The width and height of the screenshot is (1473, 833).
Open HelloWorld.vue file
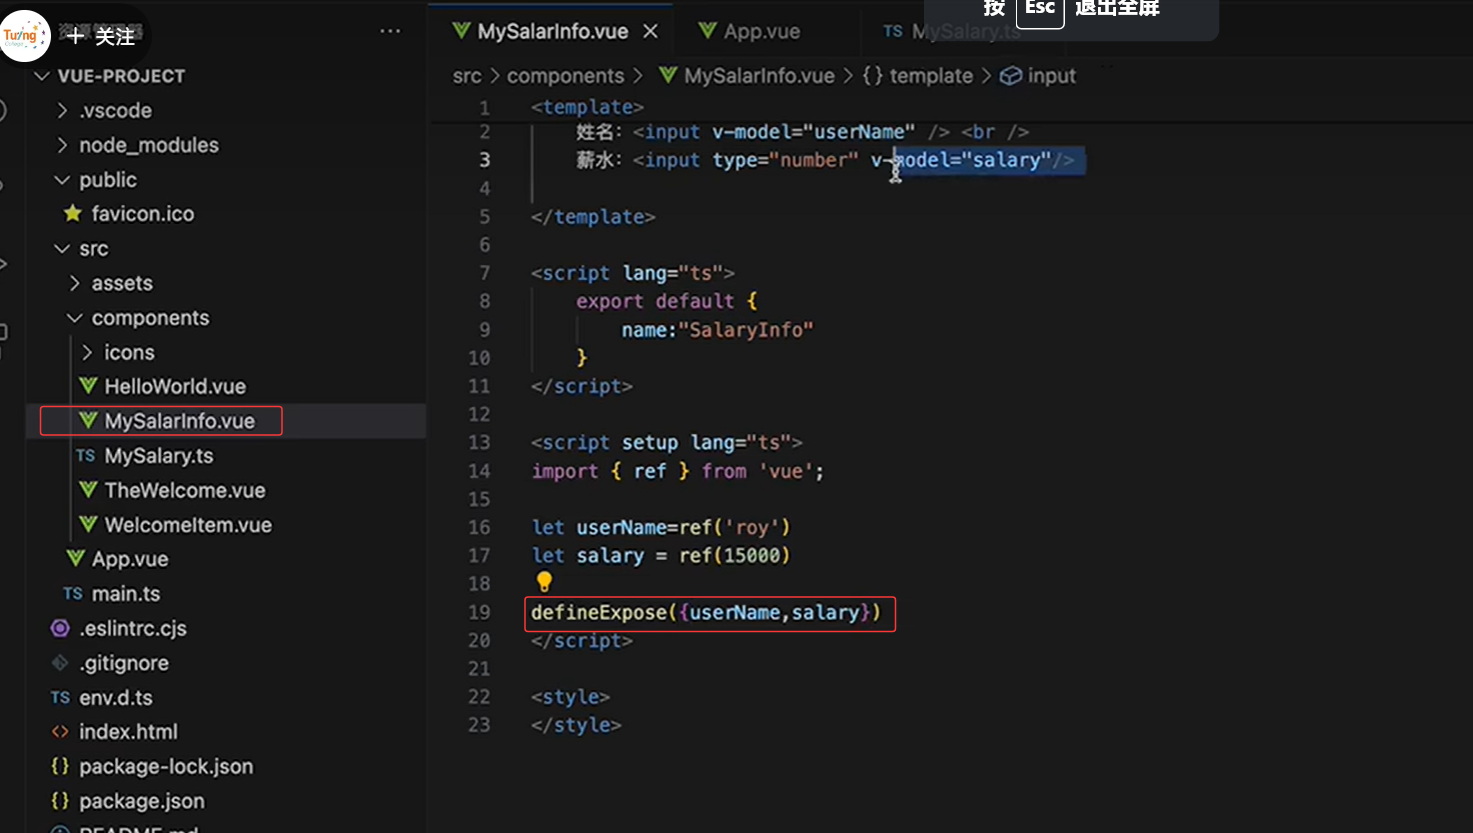pos(175,386)
